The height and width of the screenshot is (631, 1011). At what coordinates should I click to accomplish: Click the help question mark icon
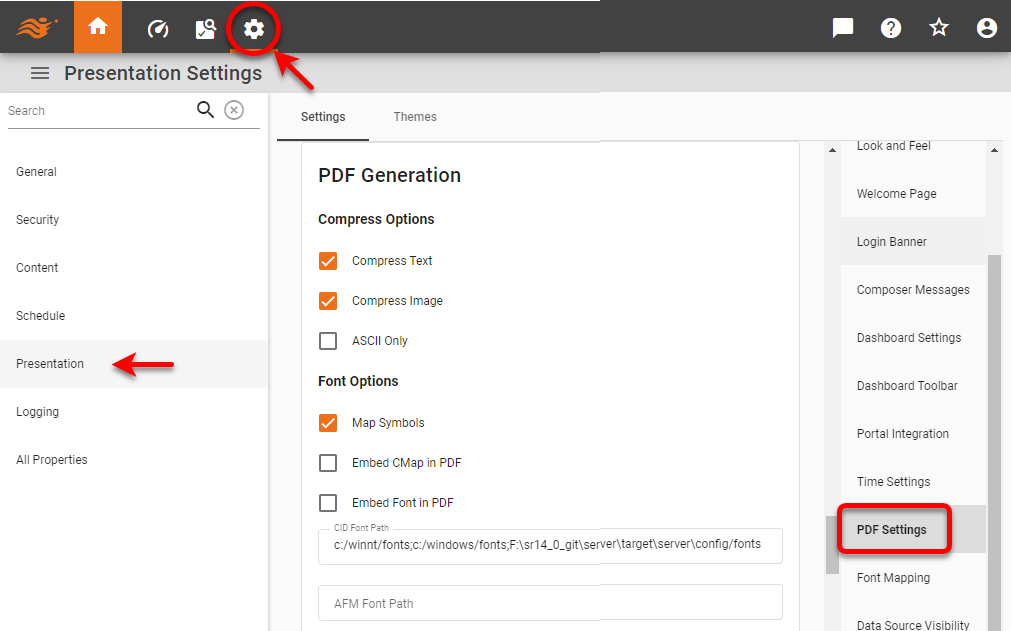[890, 27]
